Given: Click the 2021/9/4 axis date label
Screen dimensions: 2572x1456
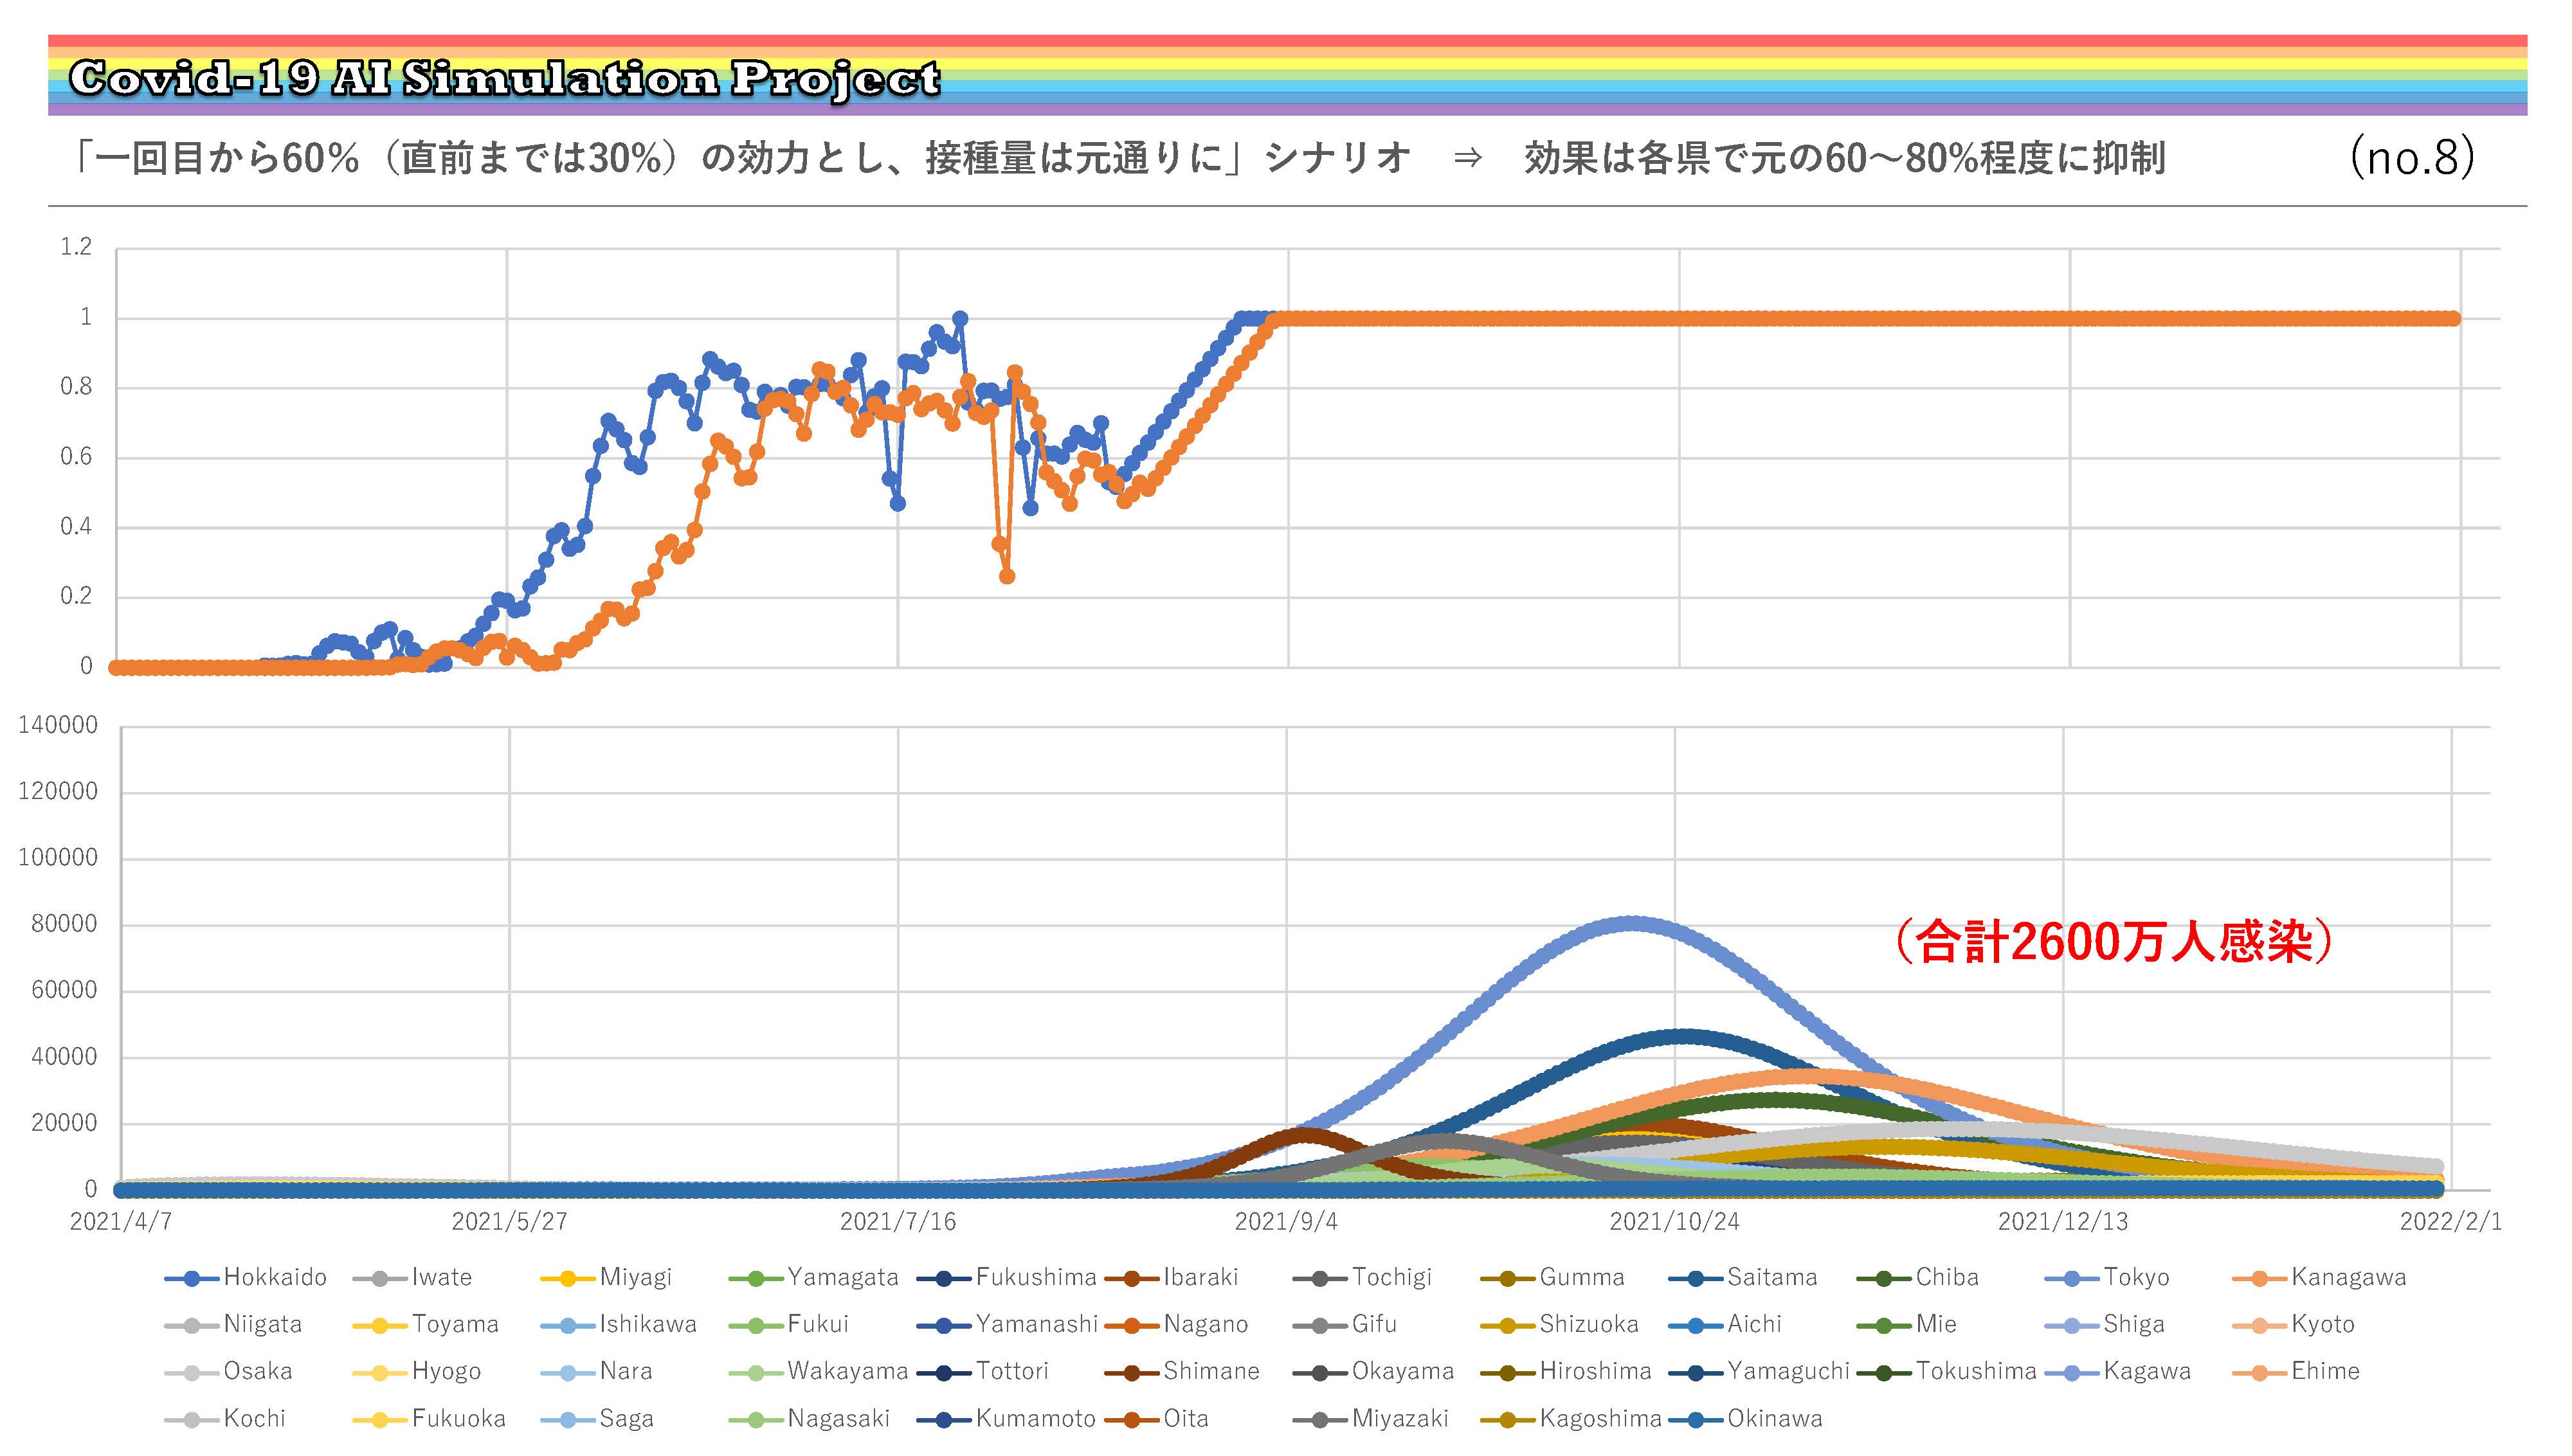Looking at the screenshot, I should pos(1286,1222).
